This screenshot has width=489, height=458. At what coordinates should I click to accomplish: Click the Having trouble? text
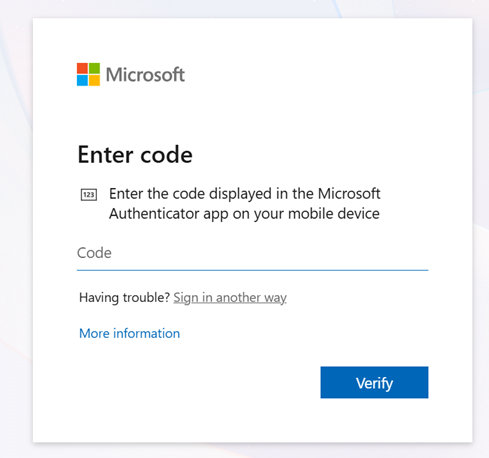[125, 297]
